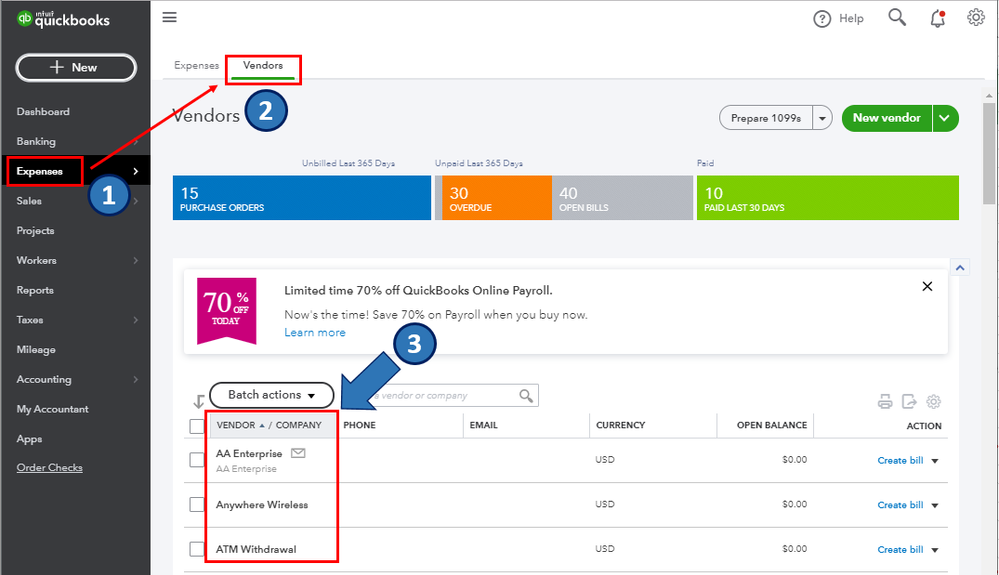Image resolution: width=999 pixels, height=575 pixels.
Task: Click the Currency column header
Action: click(621, 425)
